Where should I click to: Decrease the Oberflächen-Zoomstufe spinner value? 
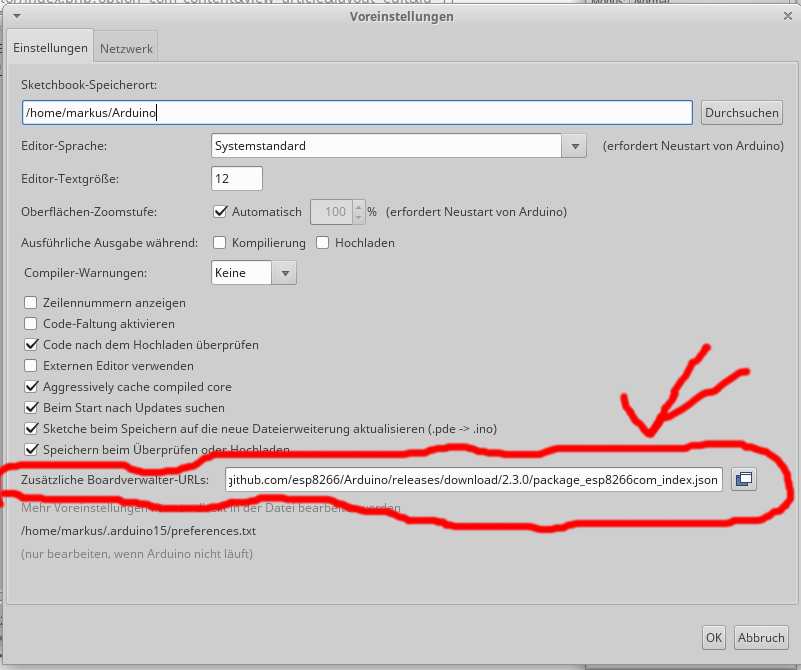(359, 218)
